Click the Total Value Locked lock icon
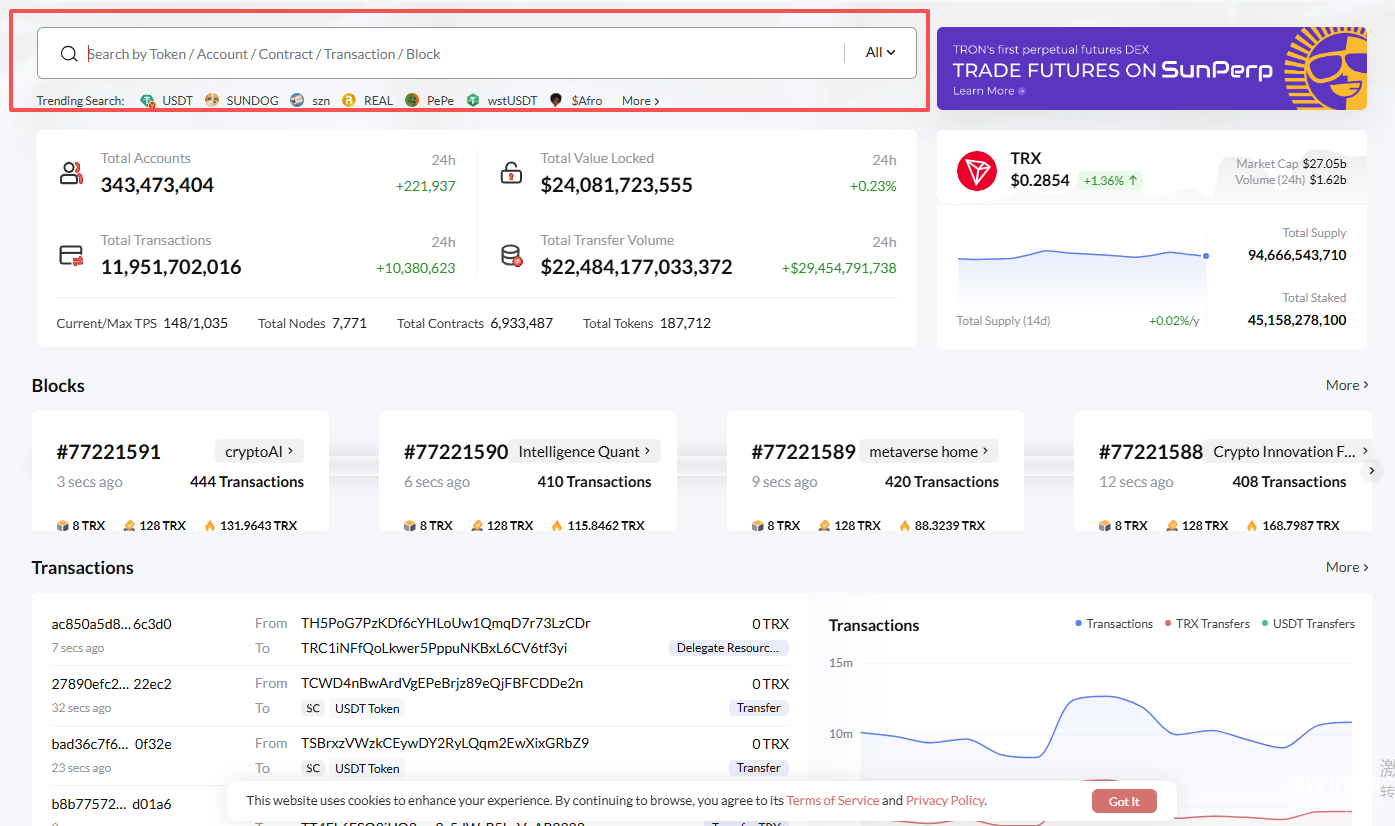This screenshot has width=1395, height=826. pyautogui.click(x=511, y=173)
